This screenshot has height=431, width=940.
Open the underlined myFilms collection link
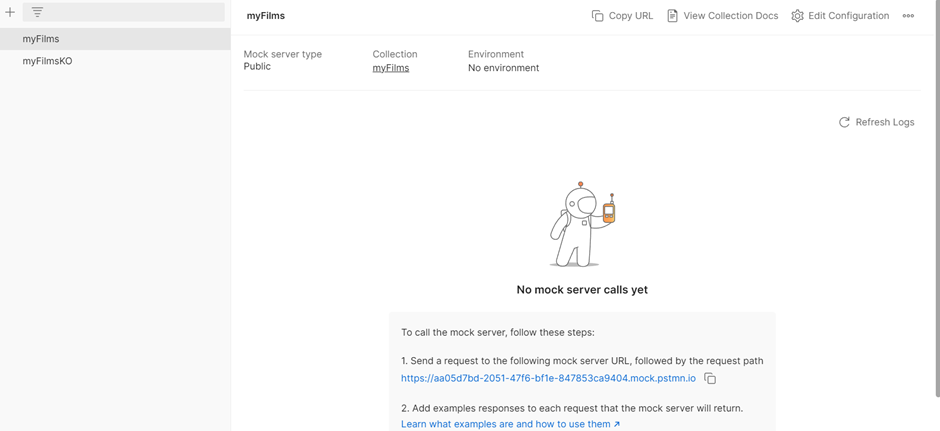coord(391,68)
